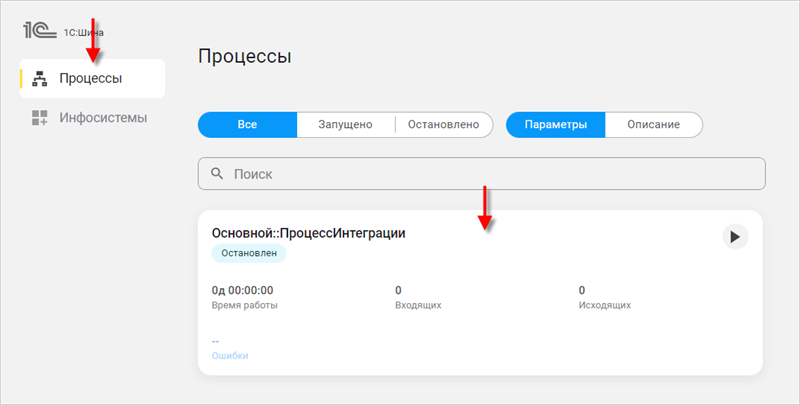
Task: Go to the Инфосистемы section label
Action: [103, 118]
